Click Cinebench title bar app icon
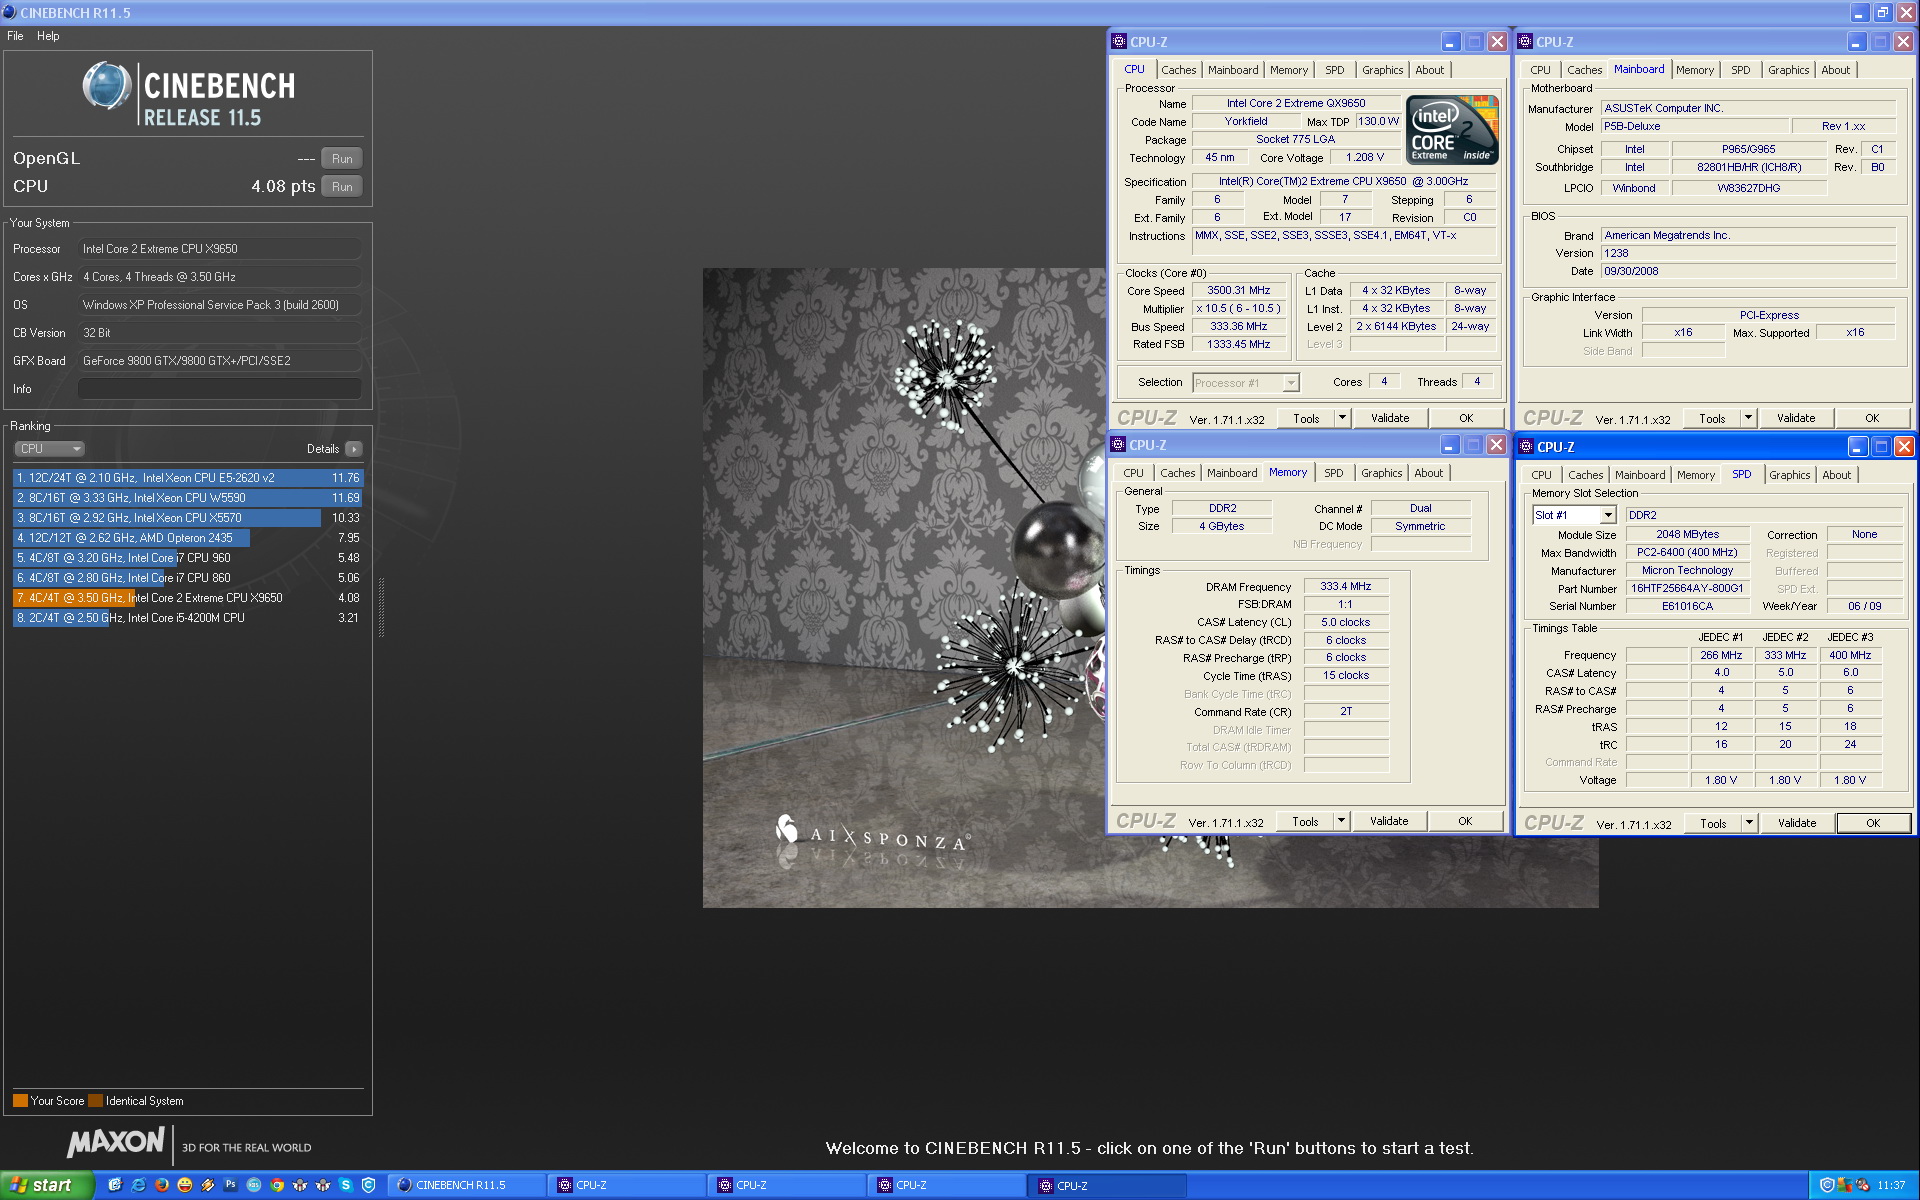This screenshot has height=1200, width=1920. [x=9, y=12]
